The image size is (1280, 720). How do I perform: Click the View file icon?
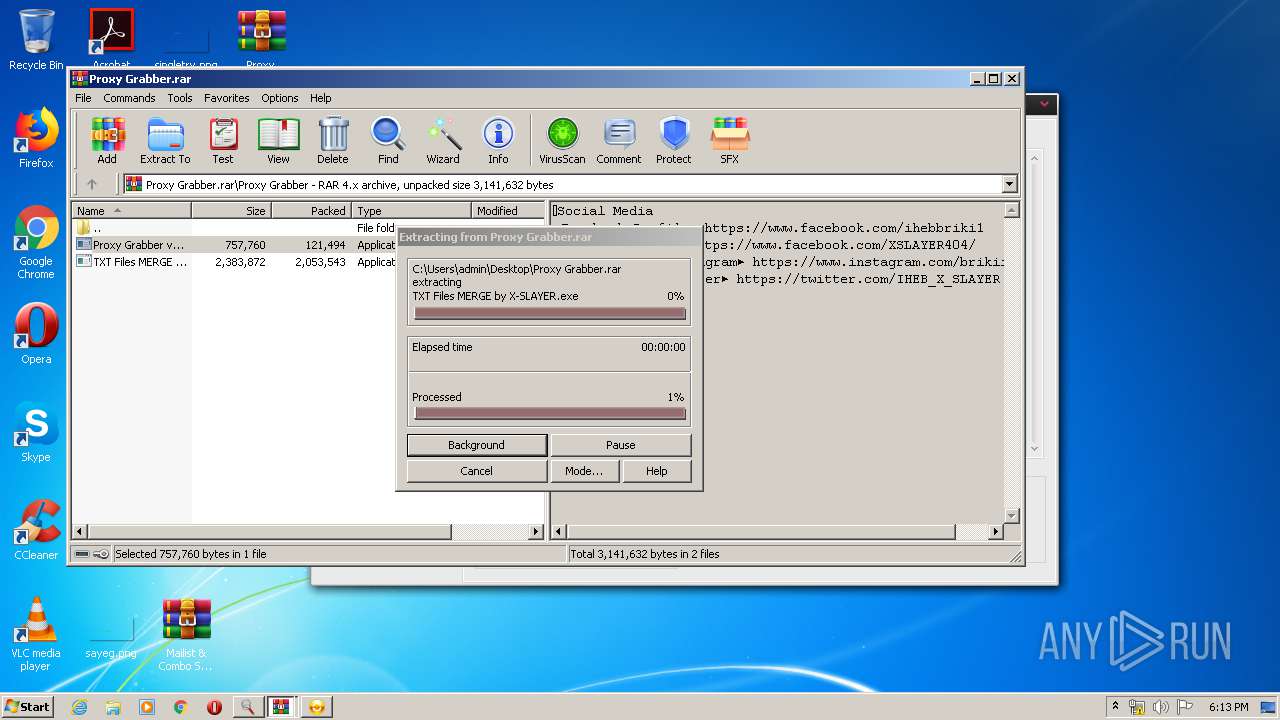click(x=278, y=141)
